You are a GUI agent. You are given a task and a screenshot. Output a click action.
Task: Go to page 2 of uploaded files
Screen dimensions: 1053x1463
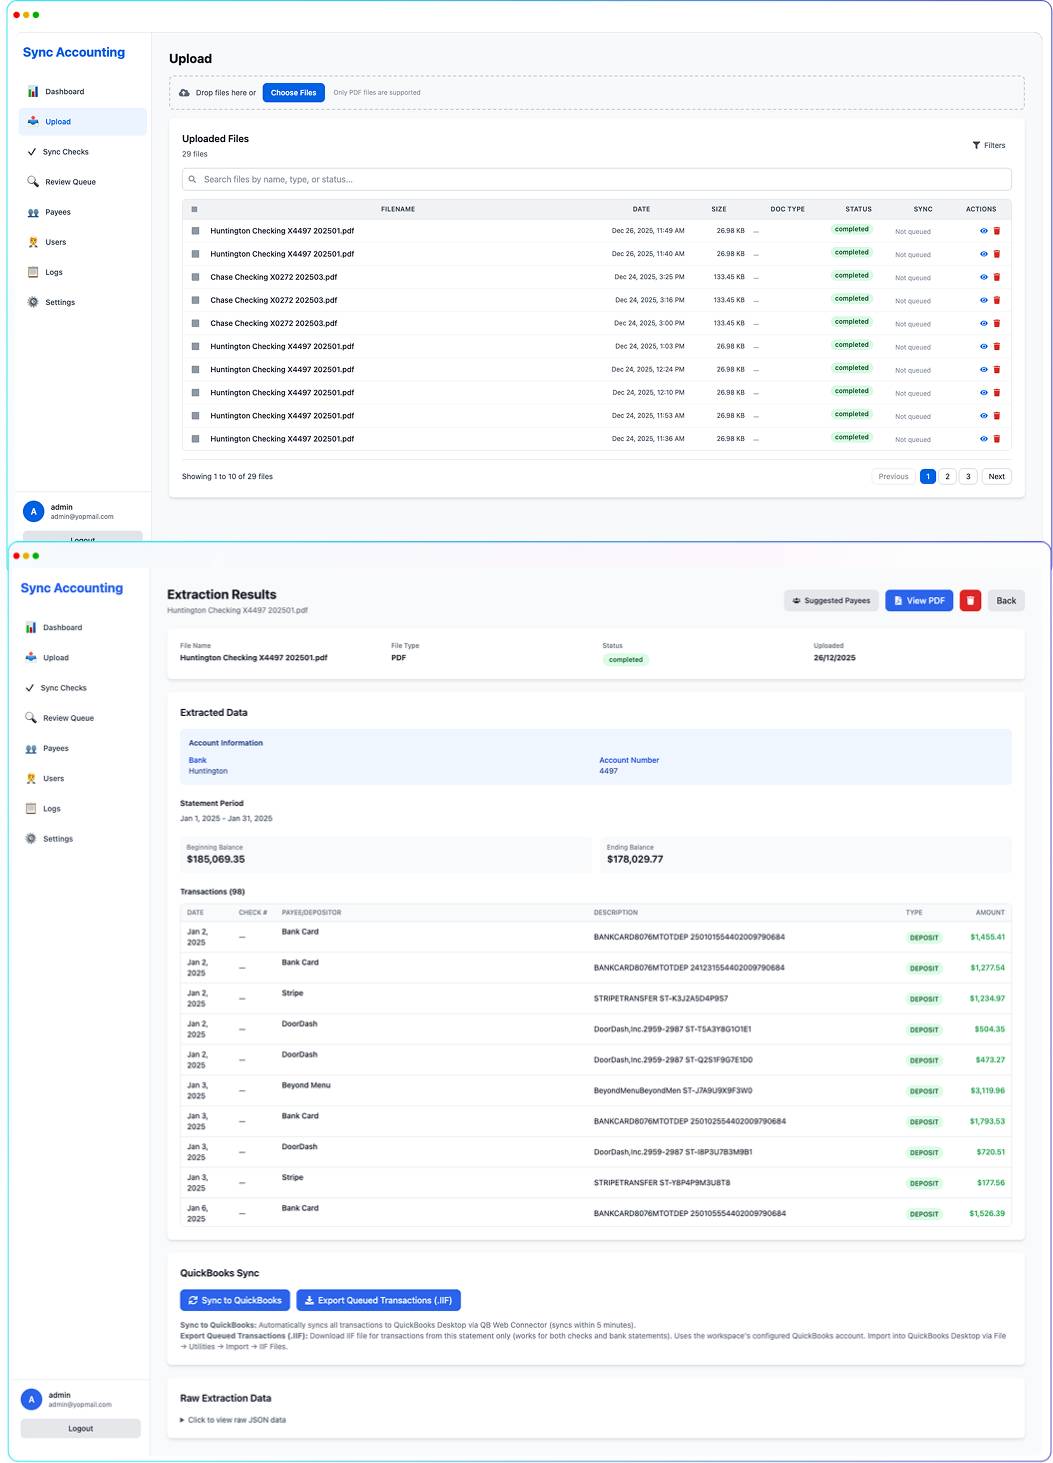(947, 477)
